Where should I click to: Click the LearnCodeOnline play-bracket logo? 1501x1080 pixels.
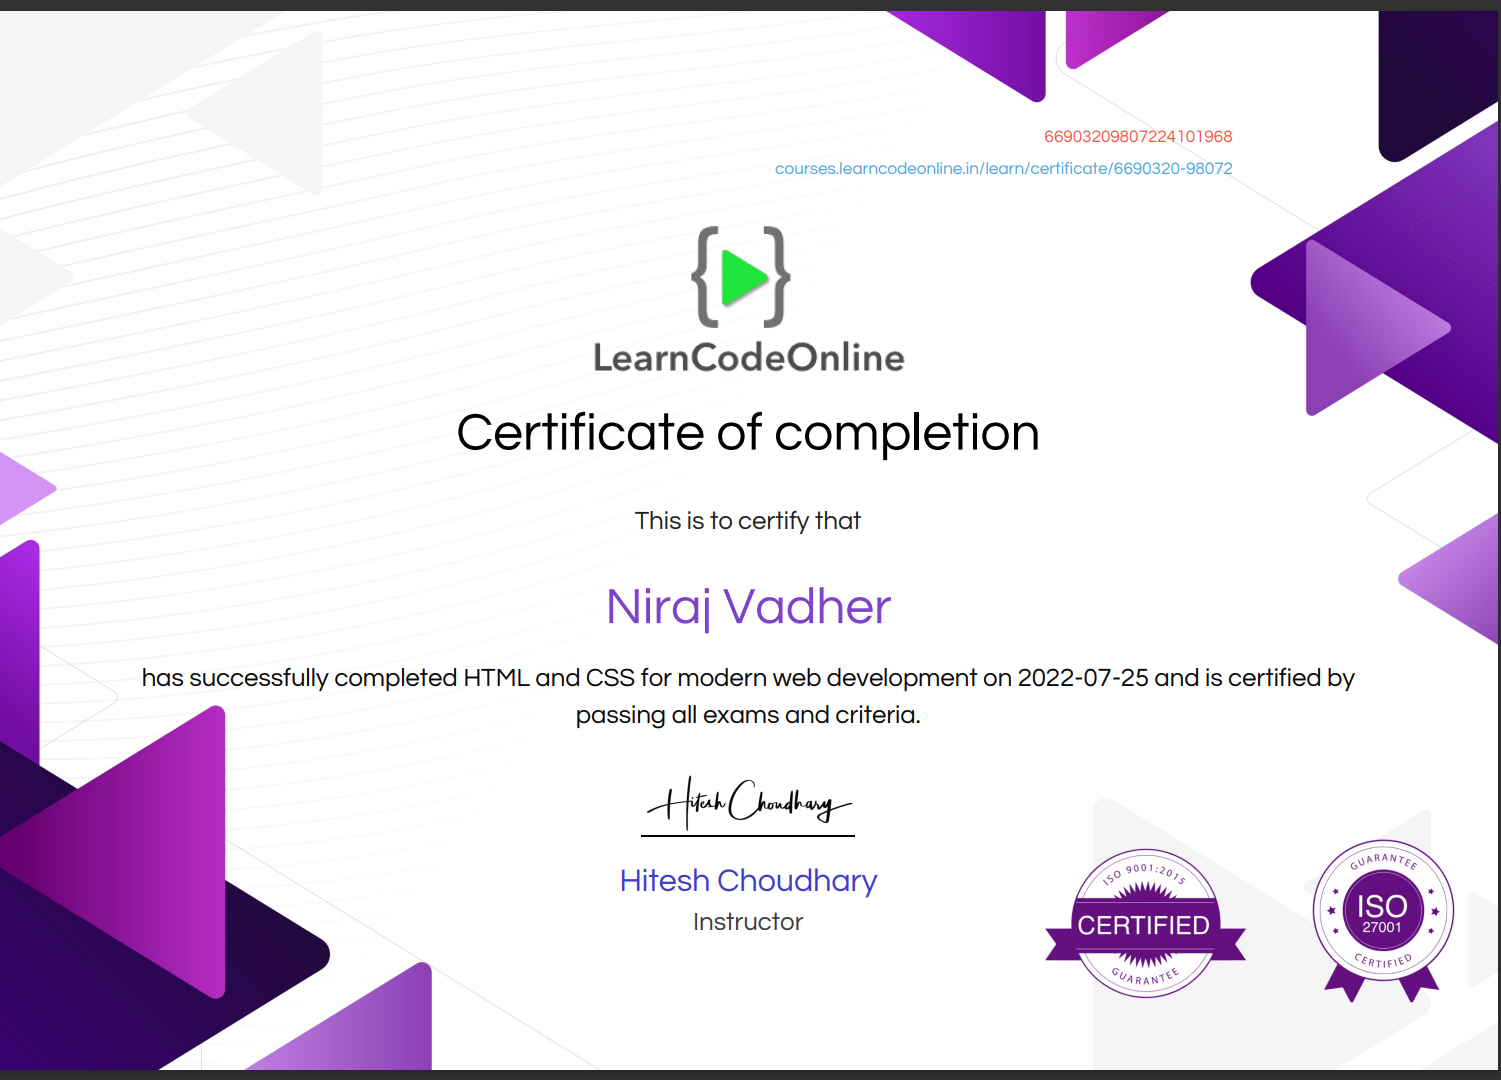coord(741,277)
